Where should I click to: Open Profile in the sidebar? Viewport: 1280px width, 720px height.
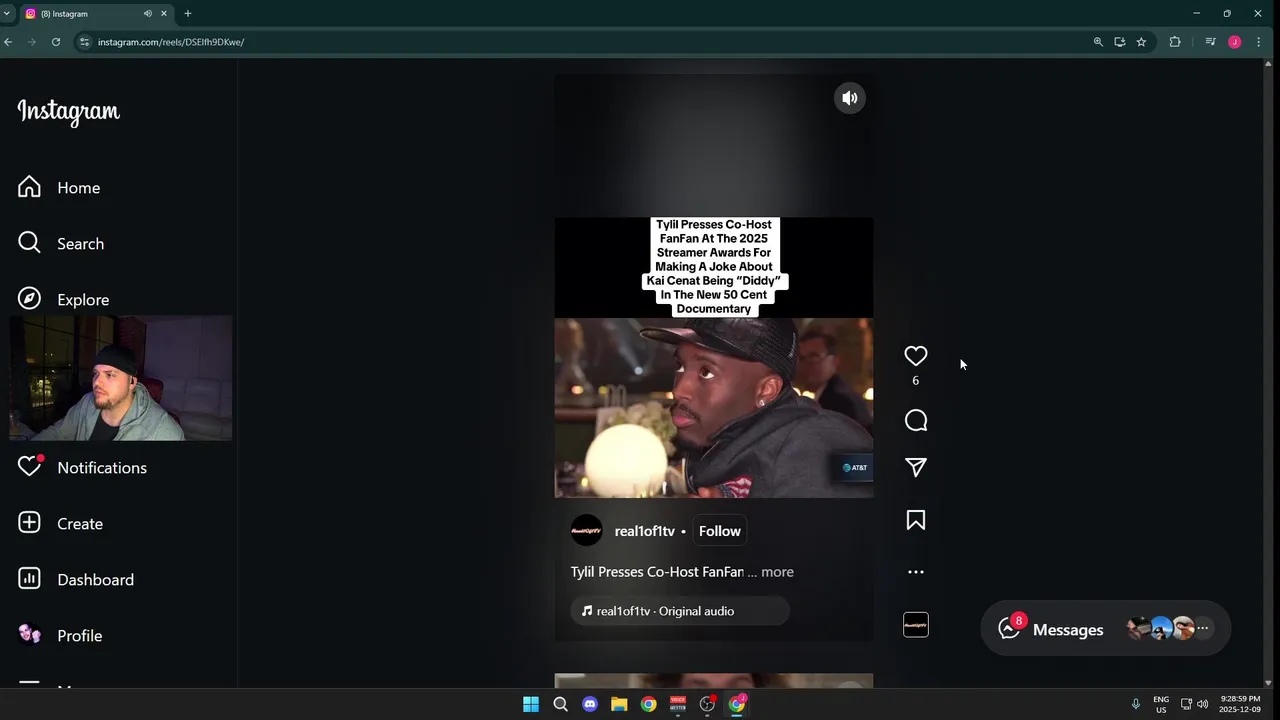tap(60, 636)
